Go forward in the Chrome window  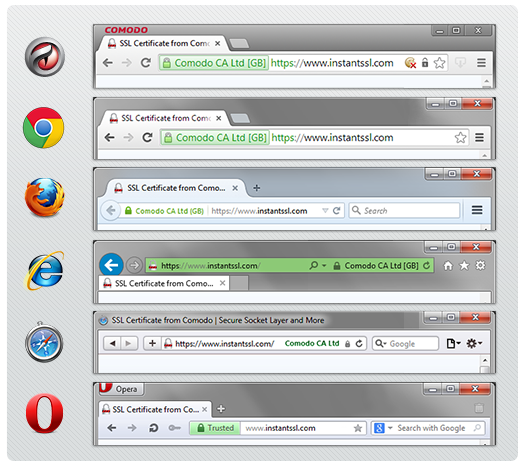tap(128, 137)
